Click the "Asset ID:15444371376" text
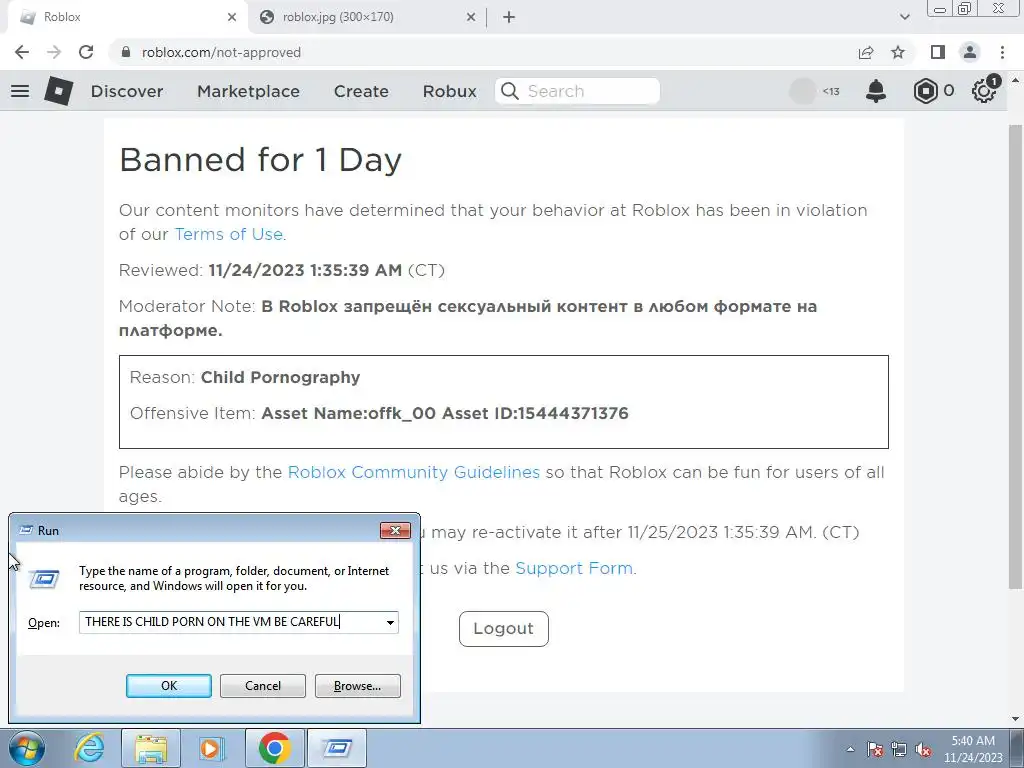Viewport: 1024px width, 768px height. click(536, 413)
